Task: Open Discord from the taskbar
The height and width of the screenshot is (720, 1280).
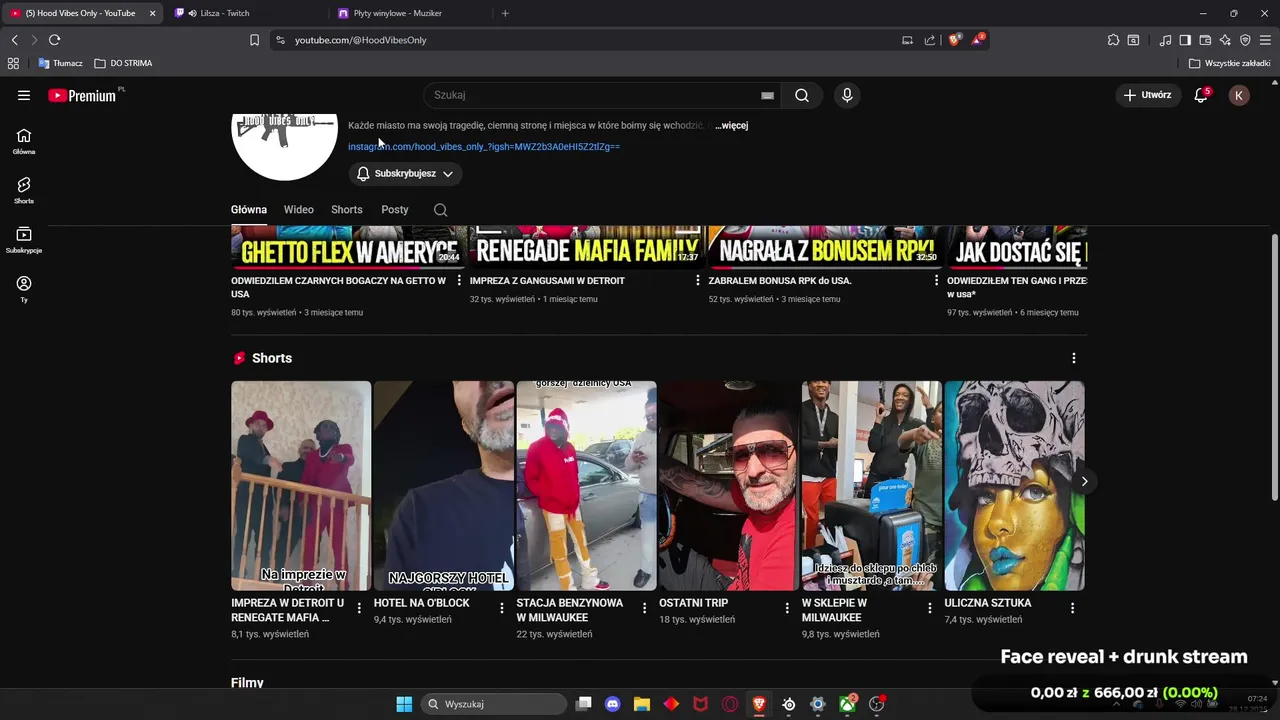Action: point(613,704)
